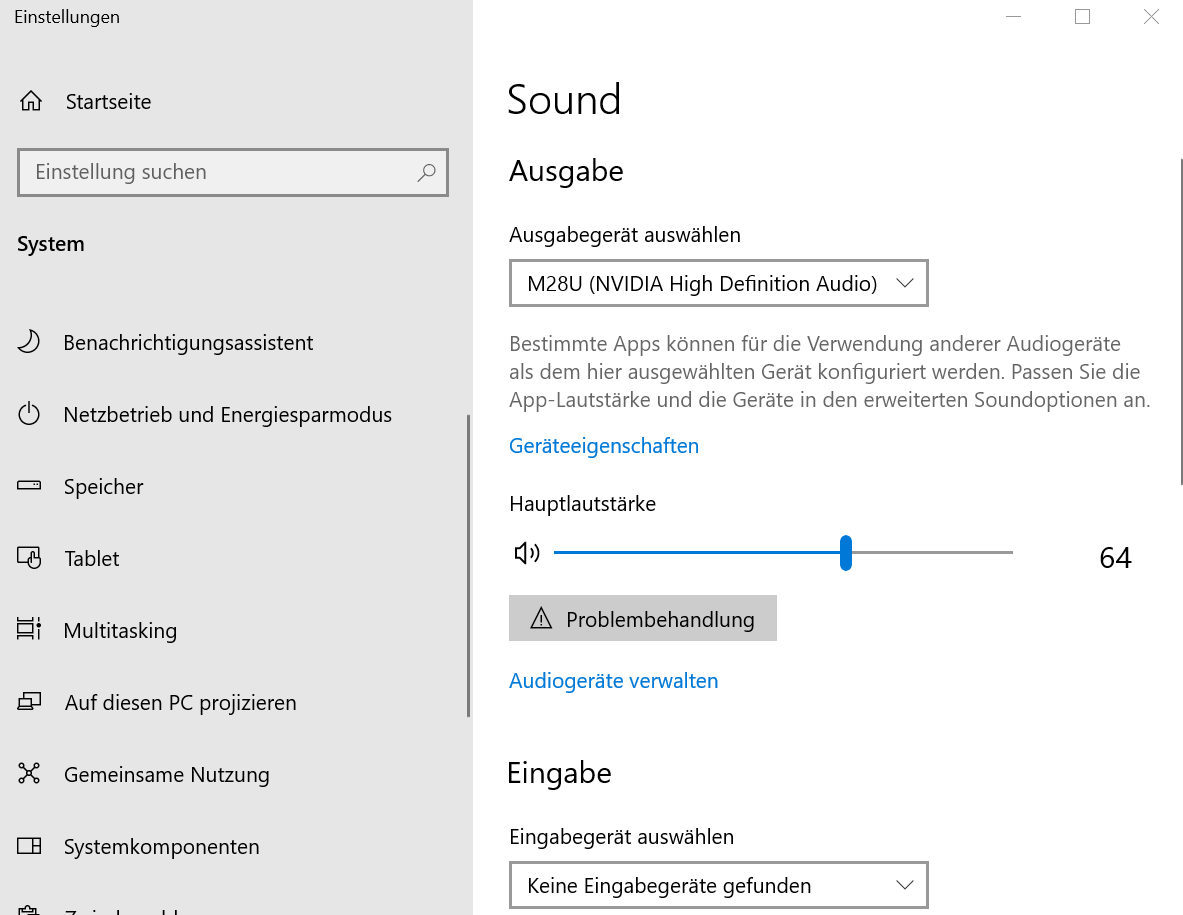
Task: Click the Speicher drive icon
Action: [29, 487]
